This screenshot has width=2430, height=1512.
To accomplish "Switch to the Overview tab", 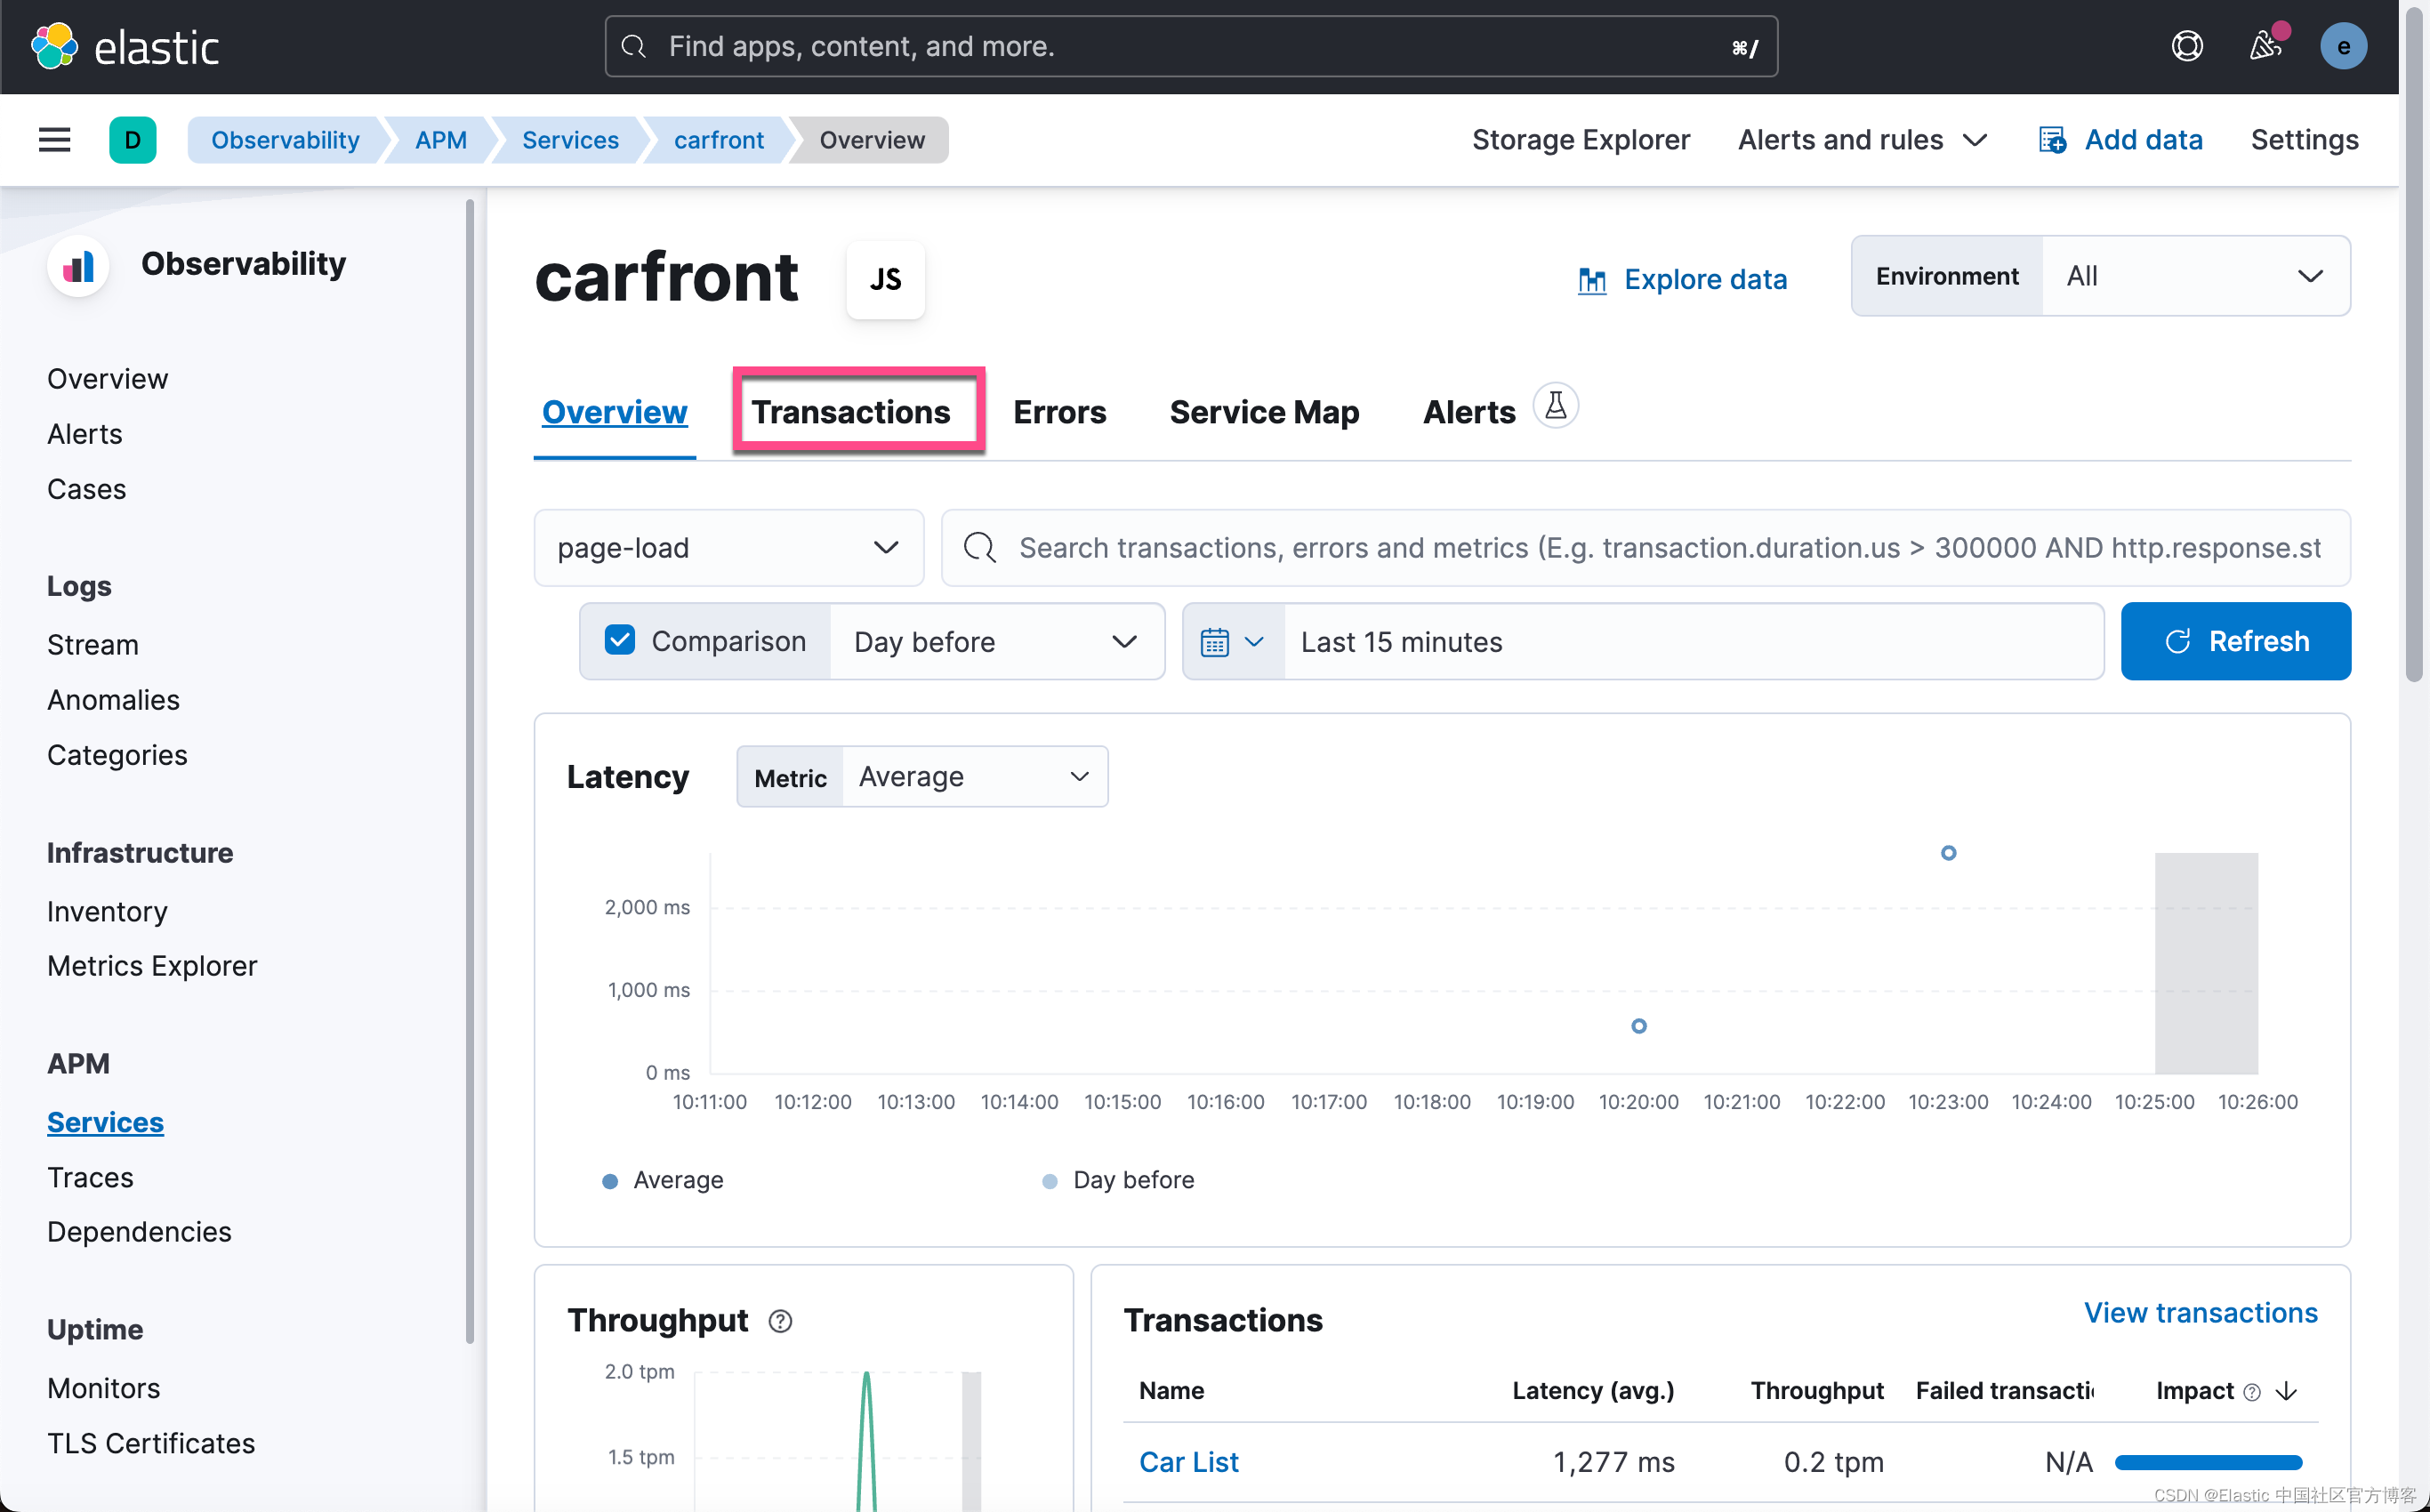I will [x=614, y=412].
